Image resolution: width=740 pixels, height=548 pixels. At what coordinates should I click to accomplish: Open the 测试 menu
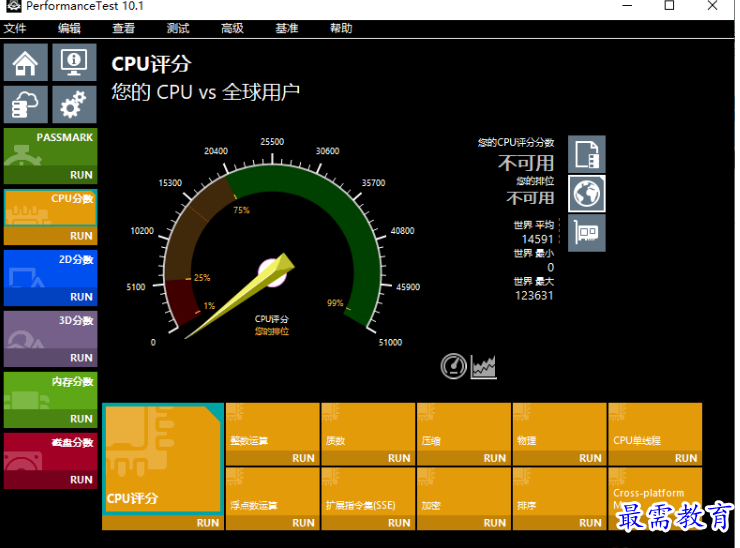tap(178, 28)
